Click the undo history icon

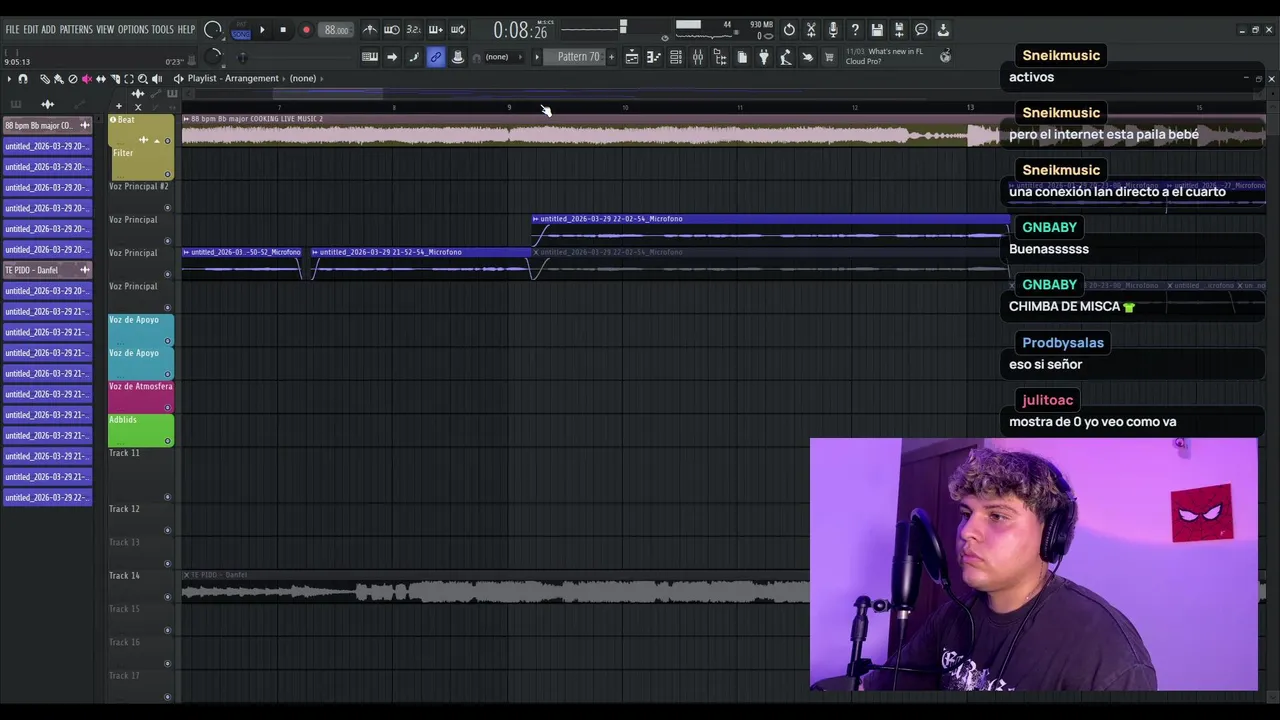tap(789, 30)
